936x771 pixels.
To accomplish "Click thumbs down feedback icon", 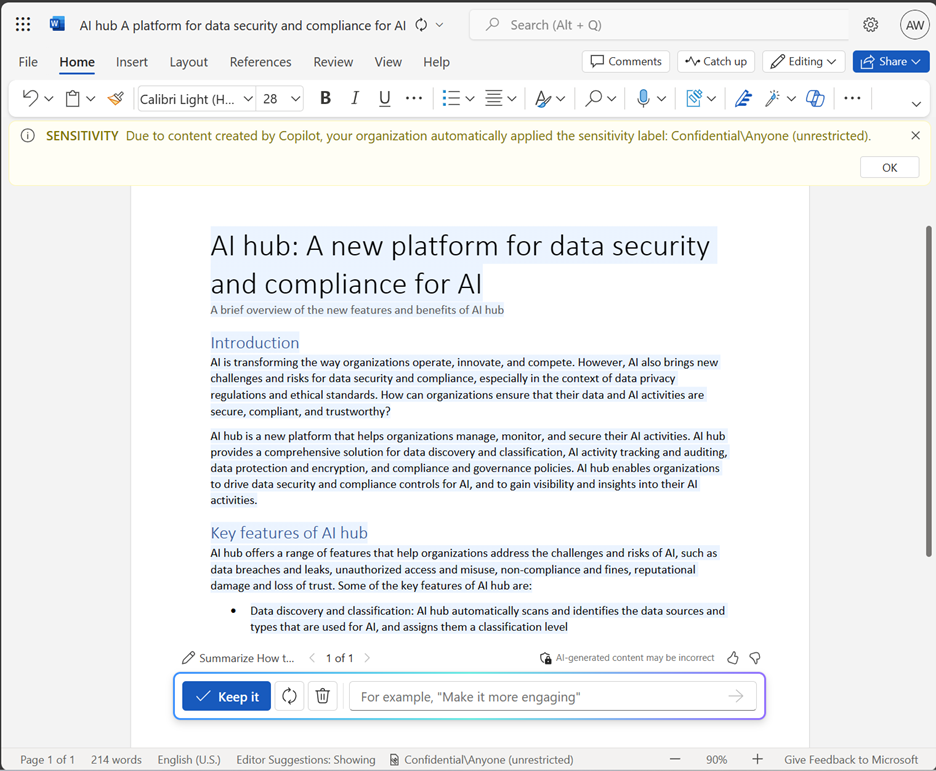I will 755,658.
